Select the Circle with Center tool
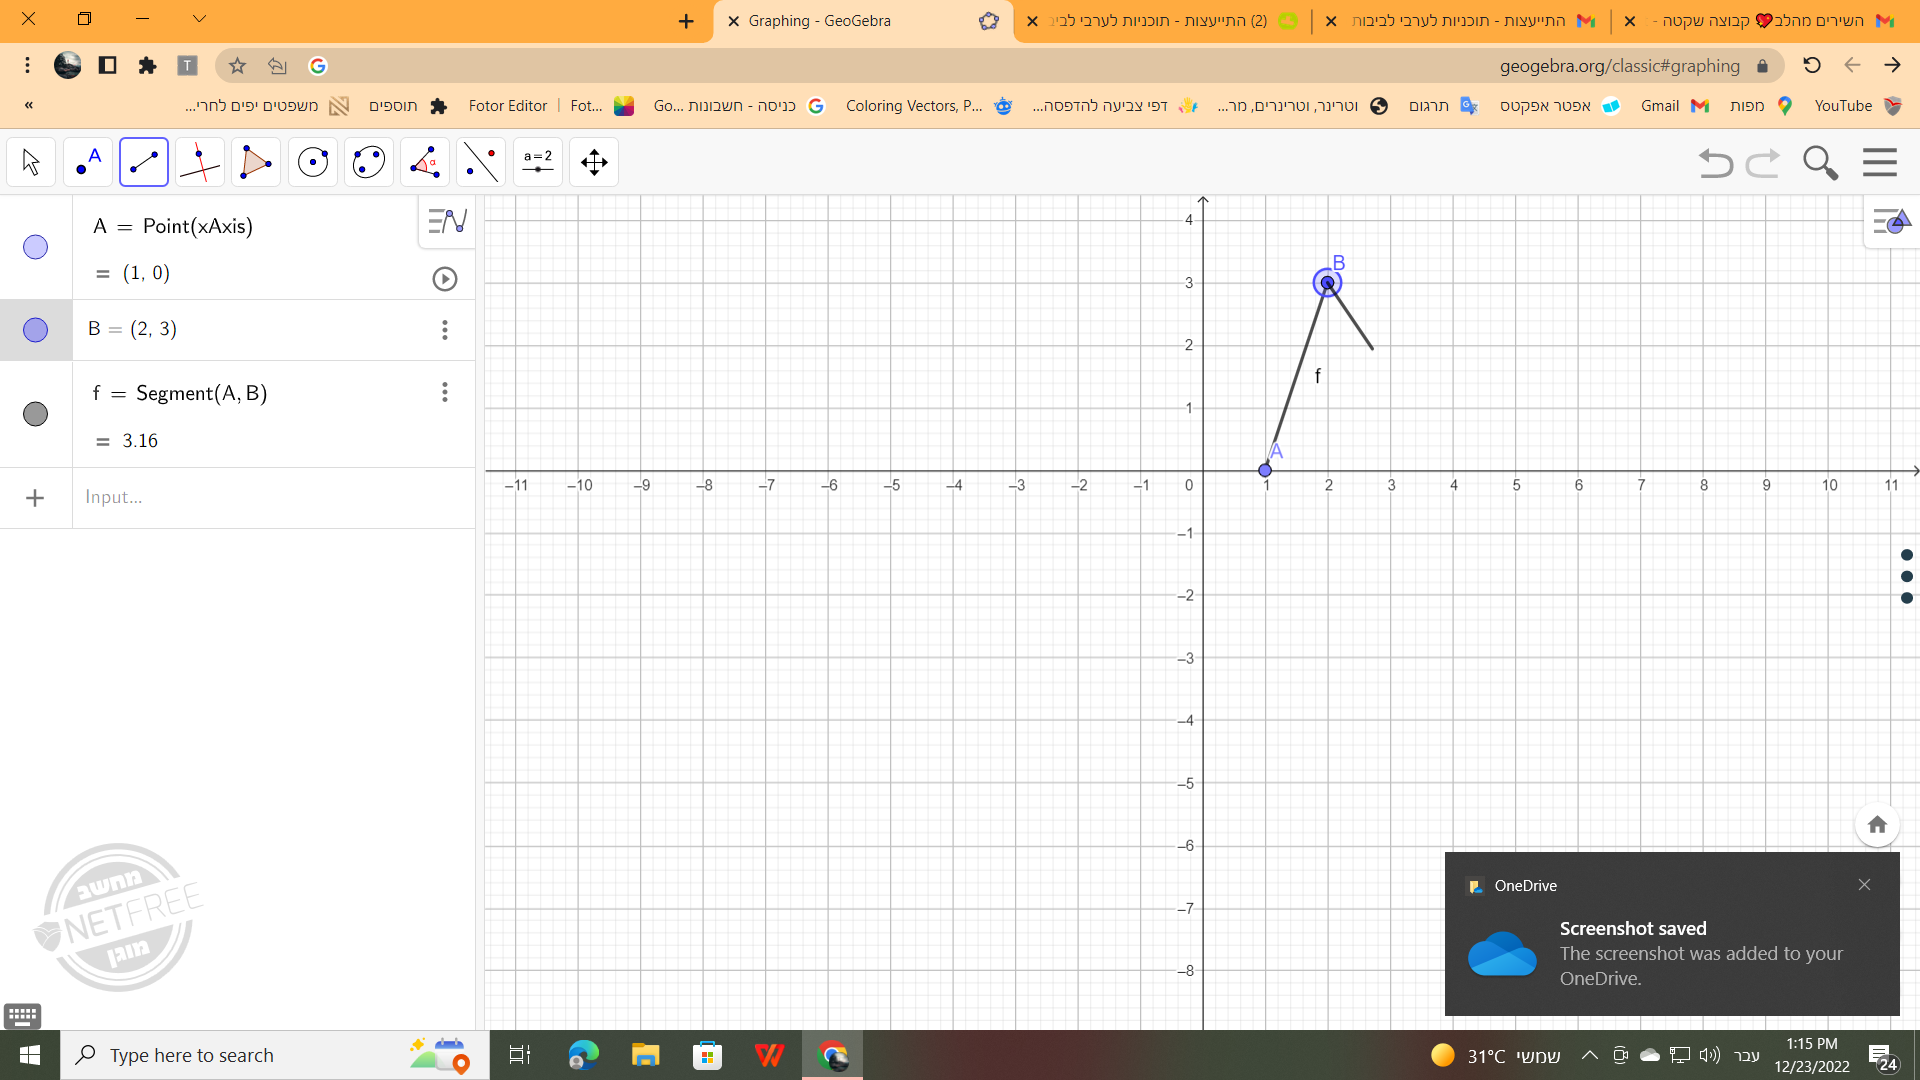This screenshot has height=1080, width=1920. [x=313, y=162]
